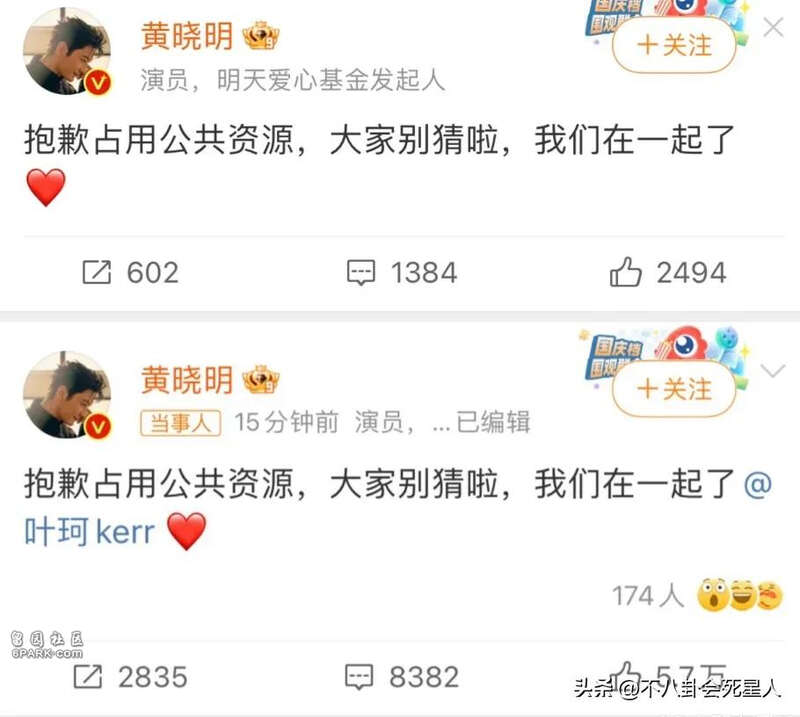Viewport: 800px width, 717px height.
Task: Tap the thumbs-up icon on second post
Action: point(626,675)
